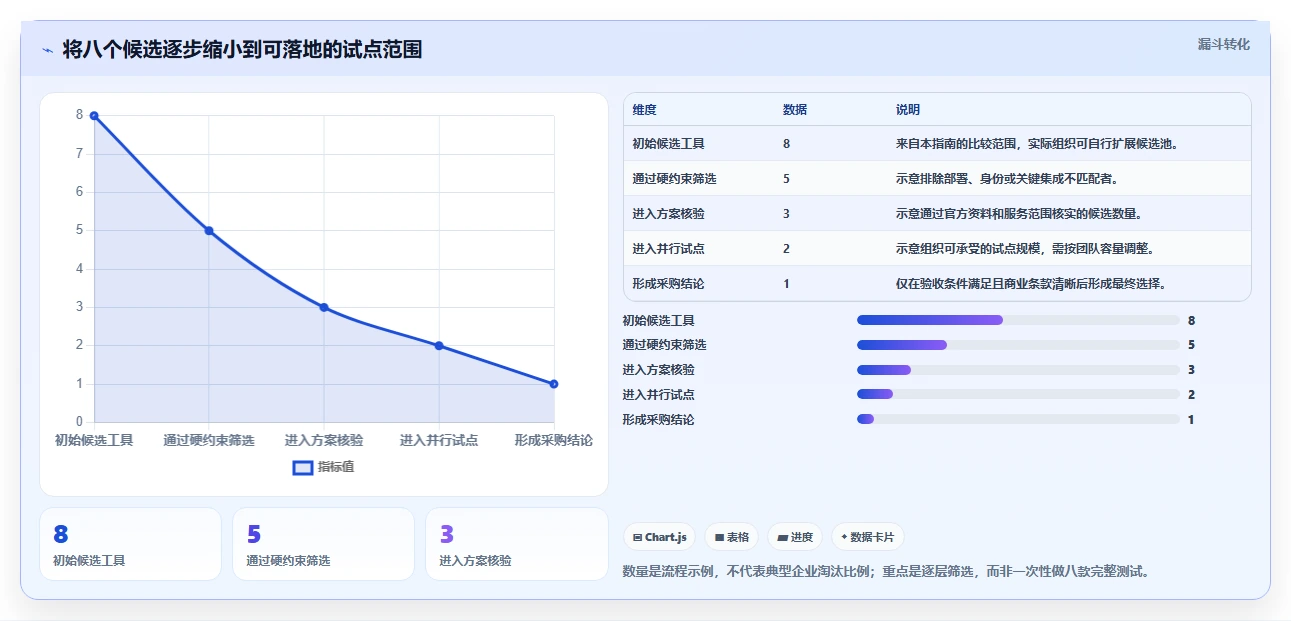Screen dimensions: 1291x621
Task: Select the Chart.js tag chip
Action: tap(659, 537)
